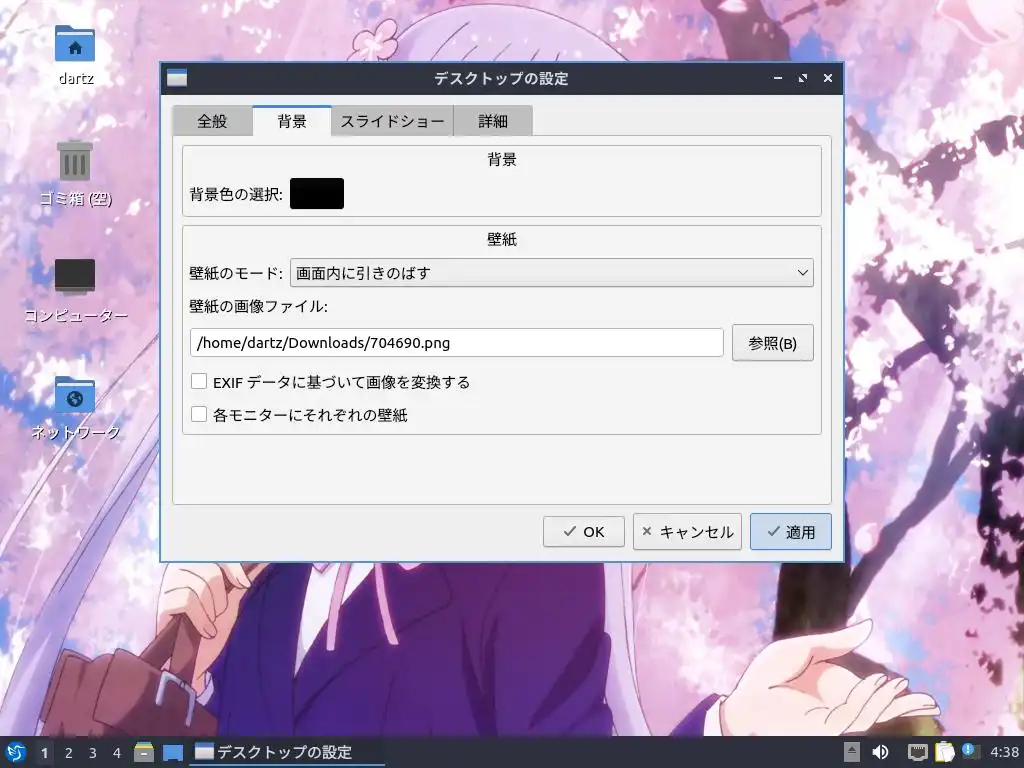
Task: Toggle 各モニターにそれぞれの壁紙 checkbox
Action: point(199,414)
